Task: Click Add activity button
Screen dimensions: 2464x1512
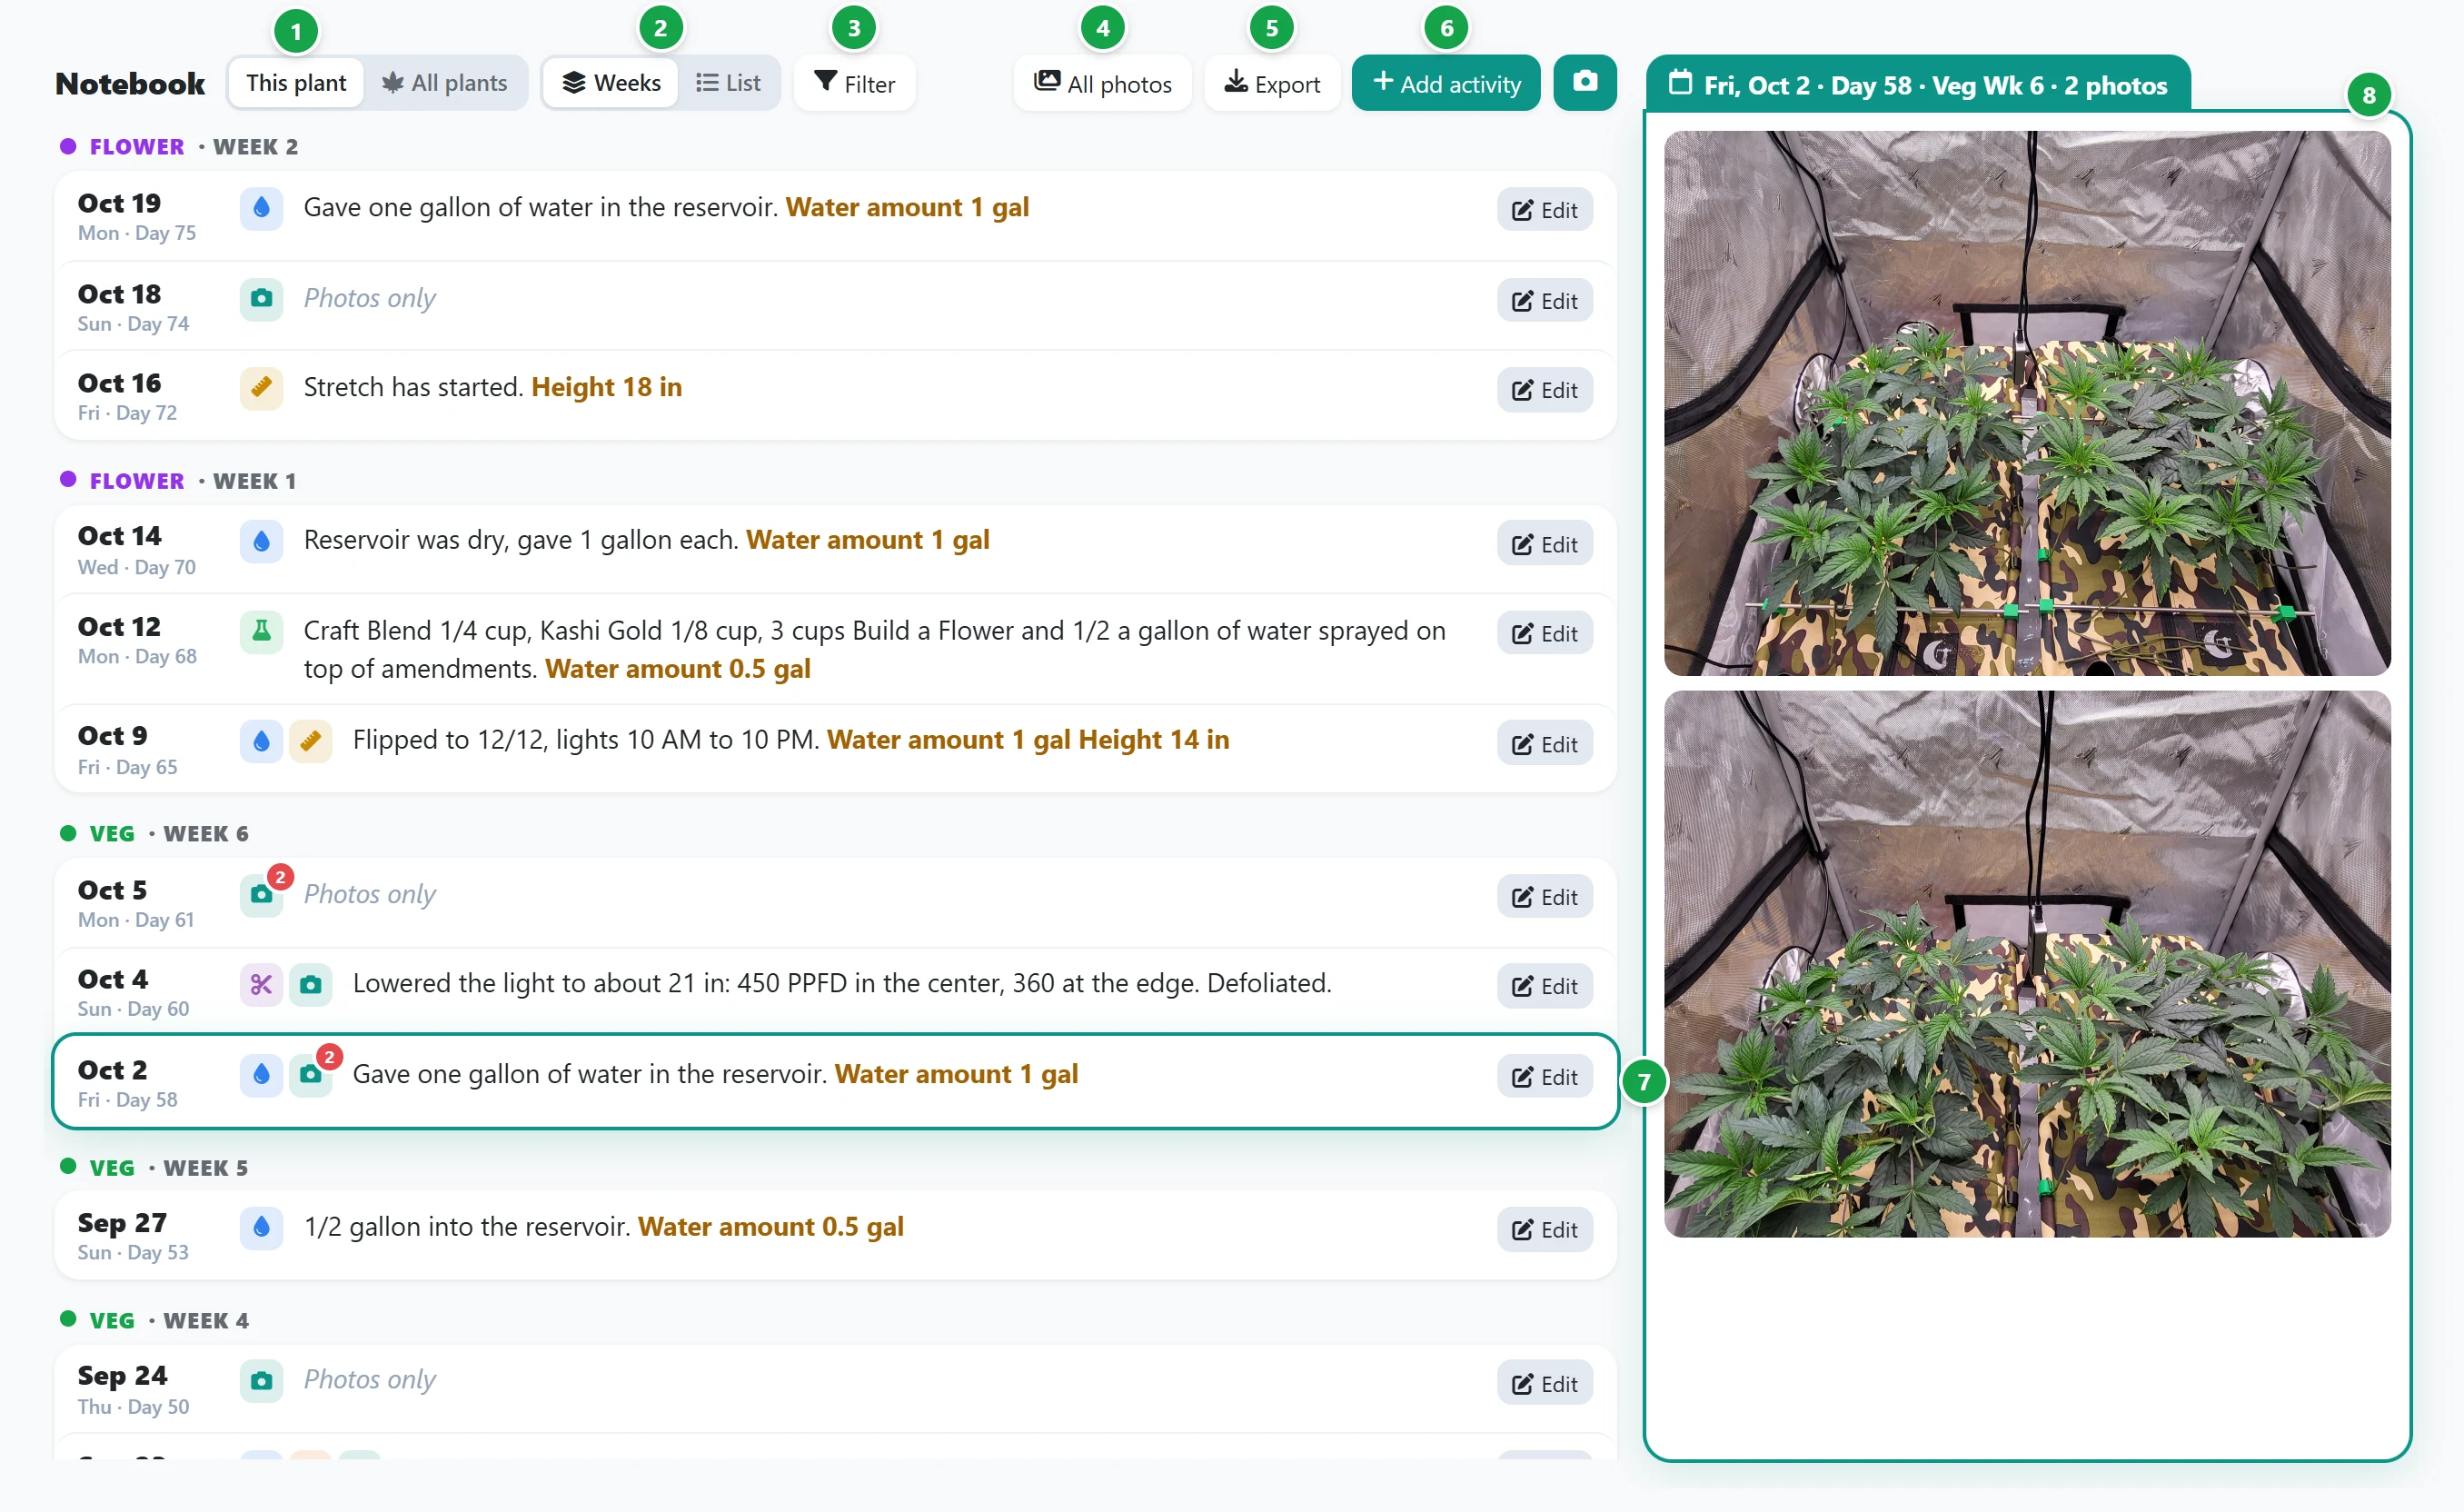Action: point(1446,83)
